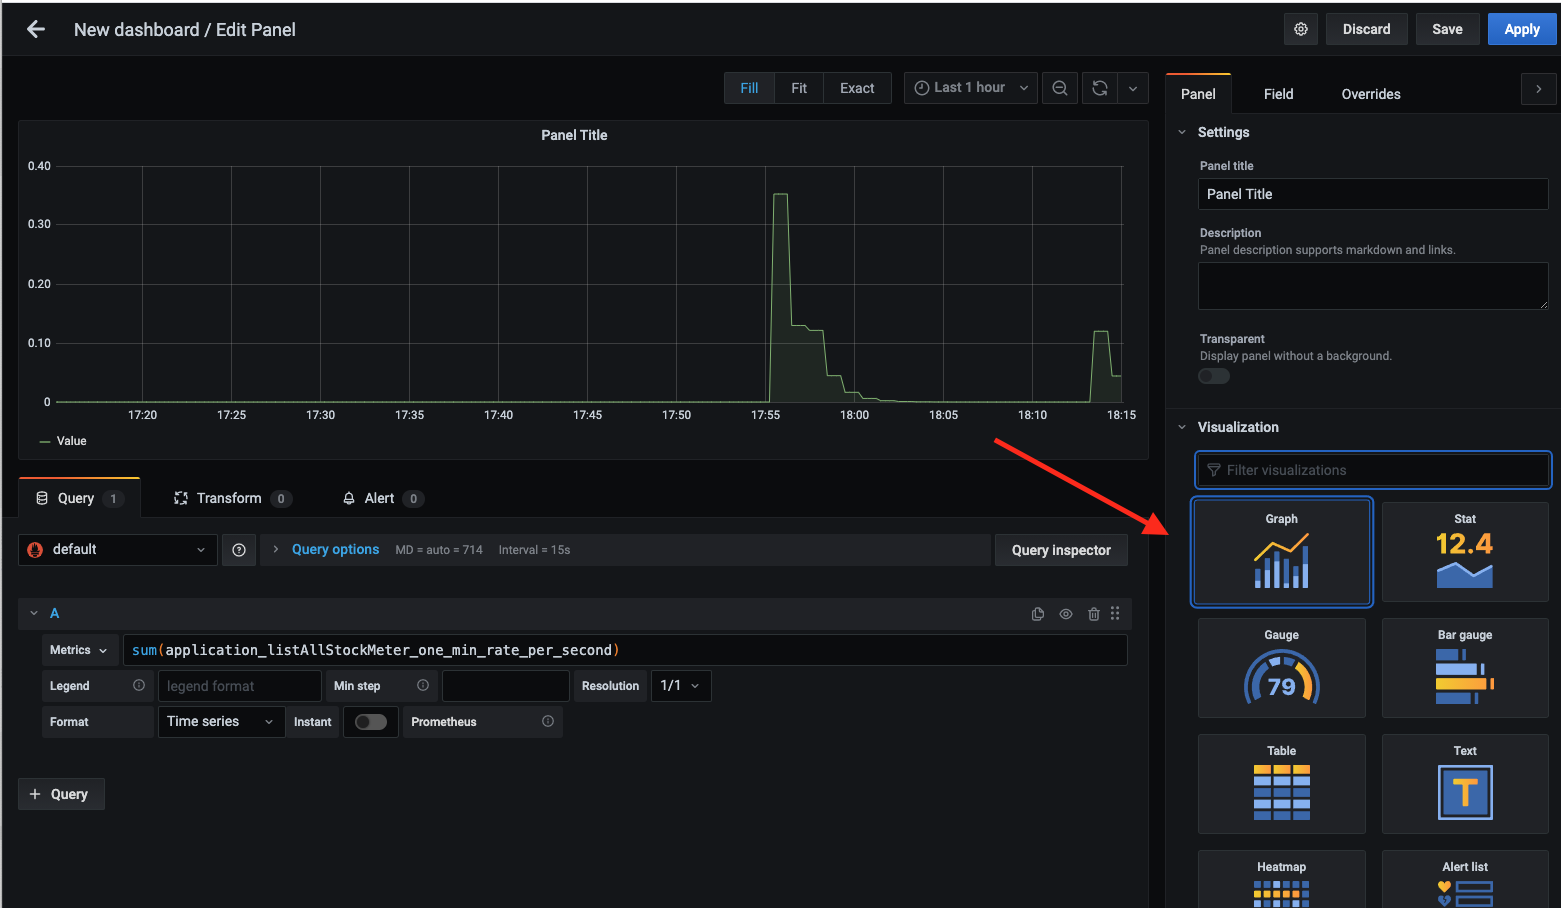The image size is (1561, 908).
Task: Click the Min step input field
Action: point(506,686)
